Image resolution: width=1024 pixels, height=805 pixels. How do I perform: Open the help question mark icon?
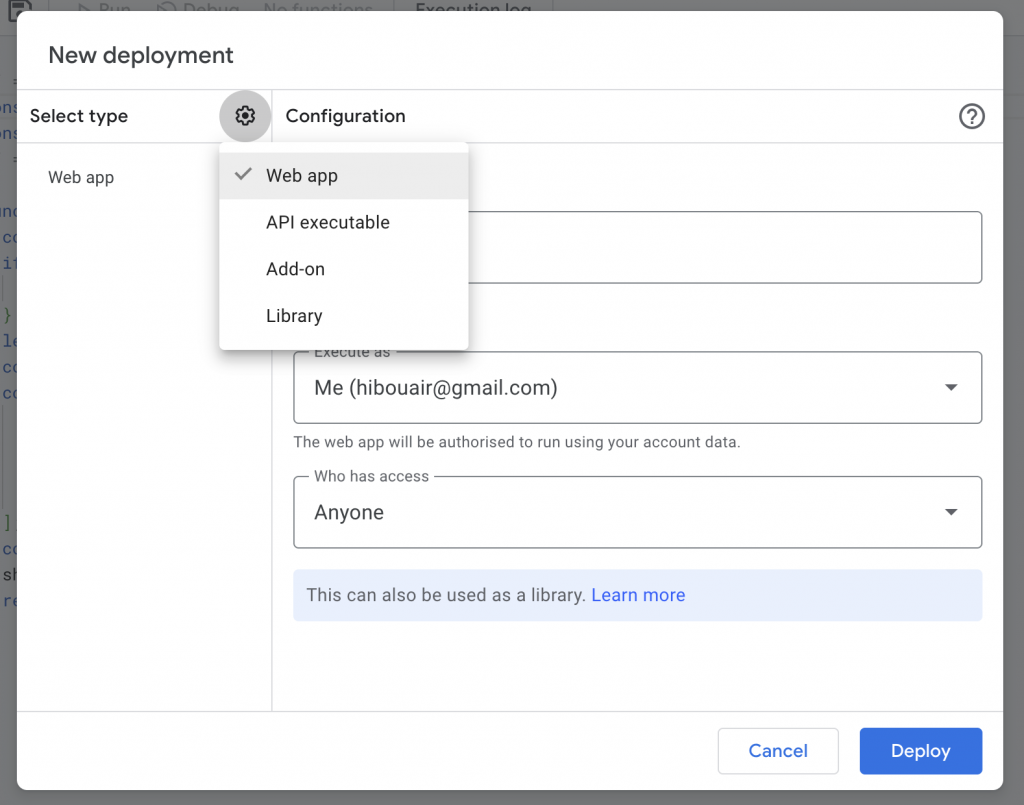pos(971,117)
